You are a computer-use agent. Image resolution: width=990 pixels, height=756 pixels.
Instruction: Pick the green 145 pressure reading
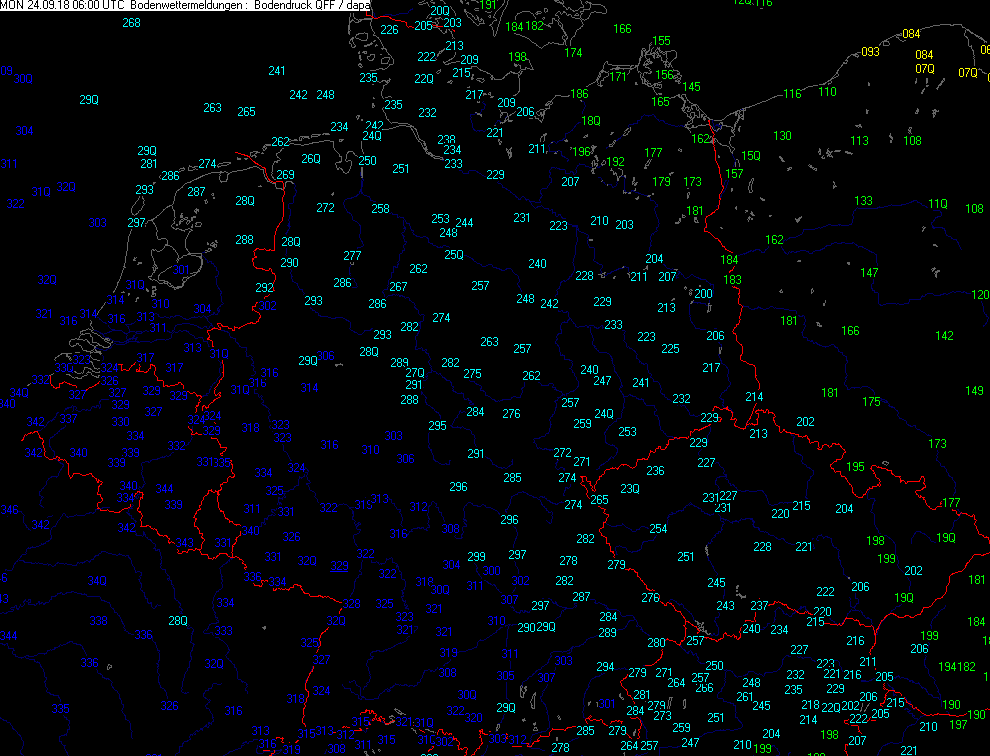pyautogui.click(x=692, y=87)
